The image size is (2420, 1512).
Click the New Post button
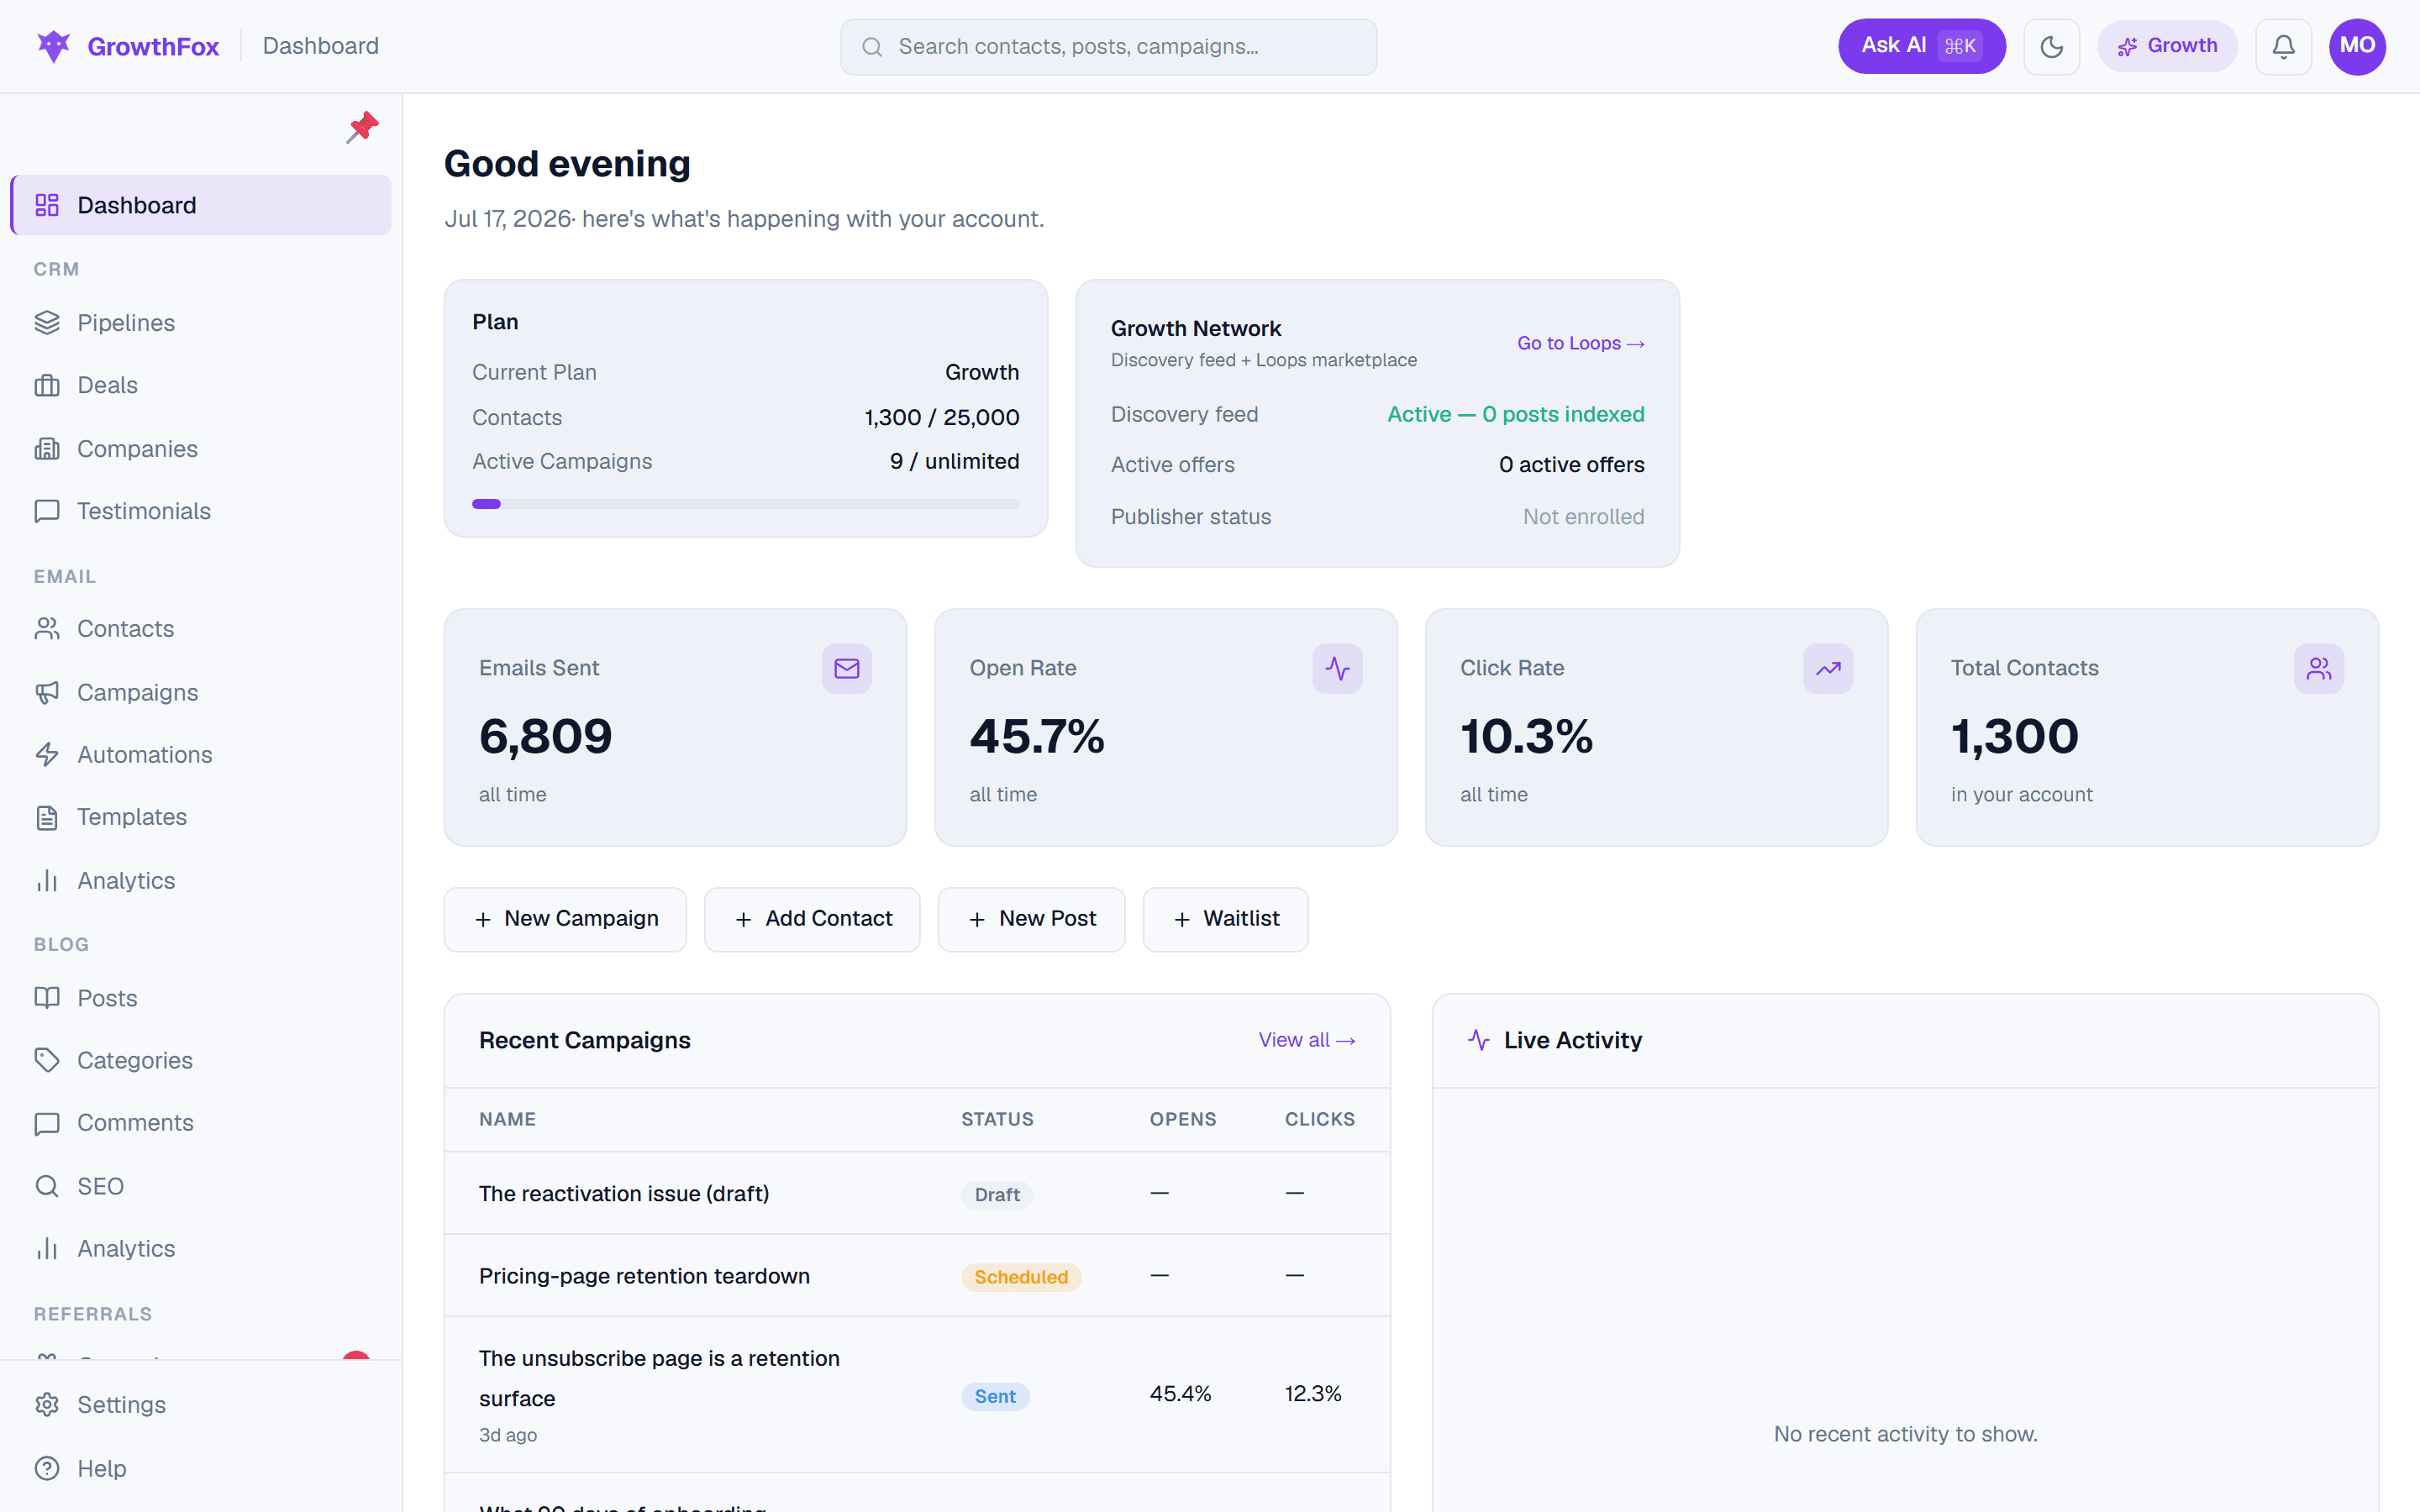point(1031,919)
